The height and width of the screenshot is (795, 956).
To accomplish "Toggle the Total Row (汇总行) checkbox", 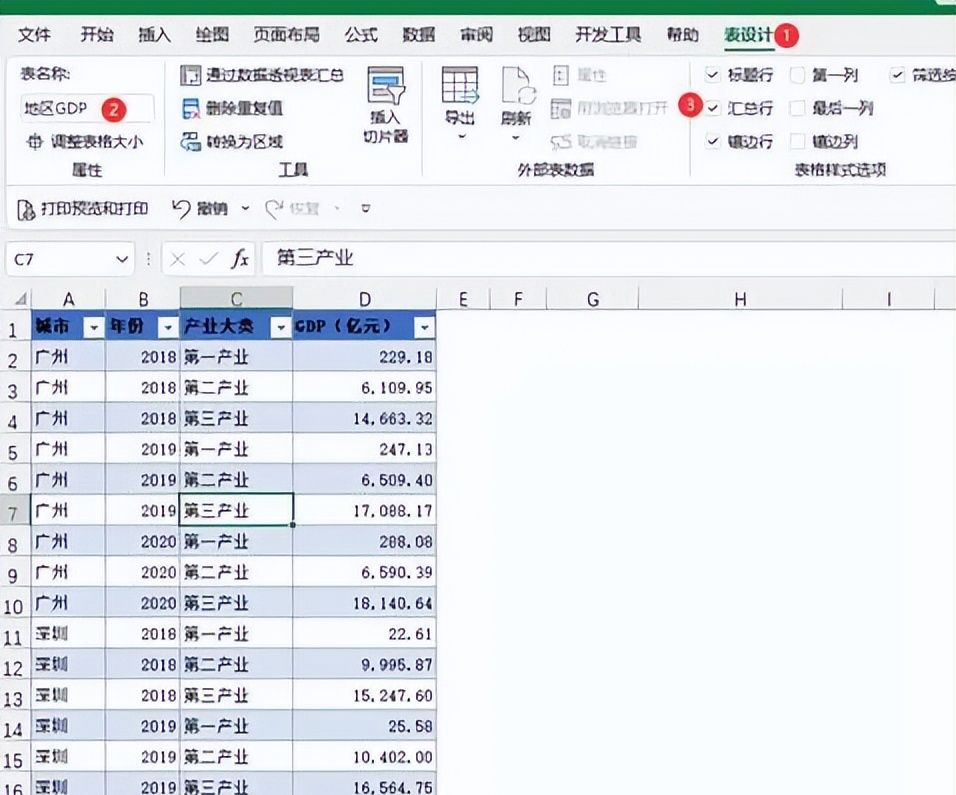I will coord(712,108).
